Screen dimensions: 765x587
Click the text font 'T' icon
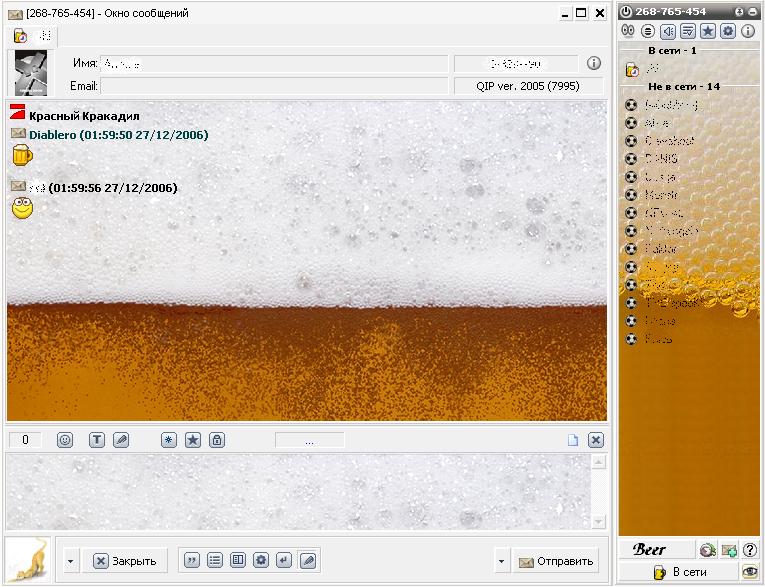tap(97, 440)
